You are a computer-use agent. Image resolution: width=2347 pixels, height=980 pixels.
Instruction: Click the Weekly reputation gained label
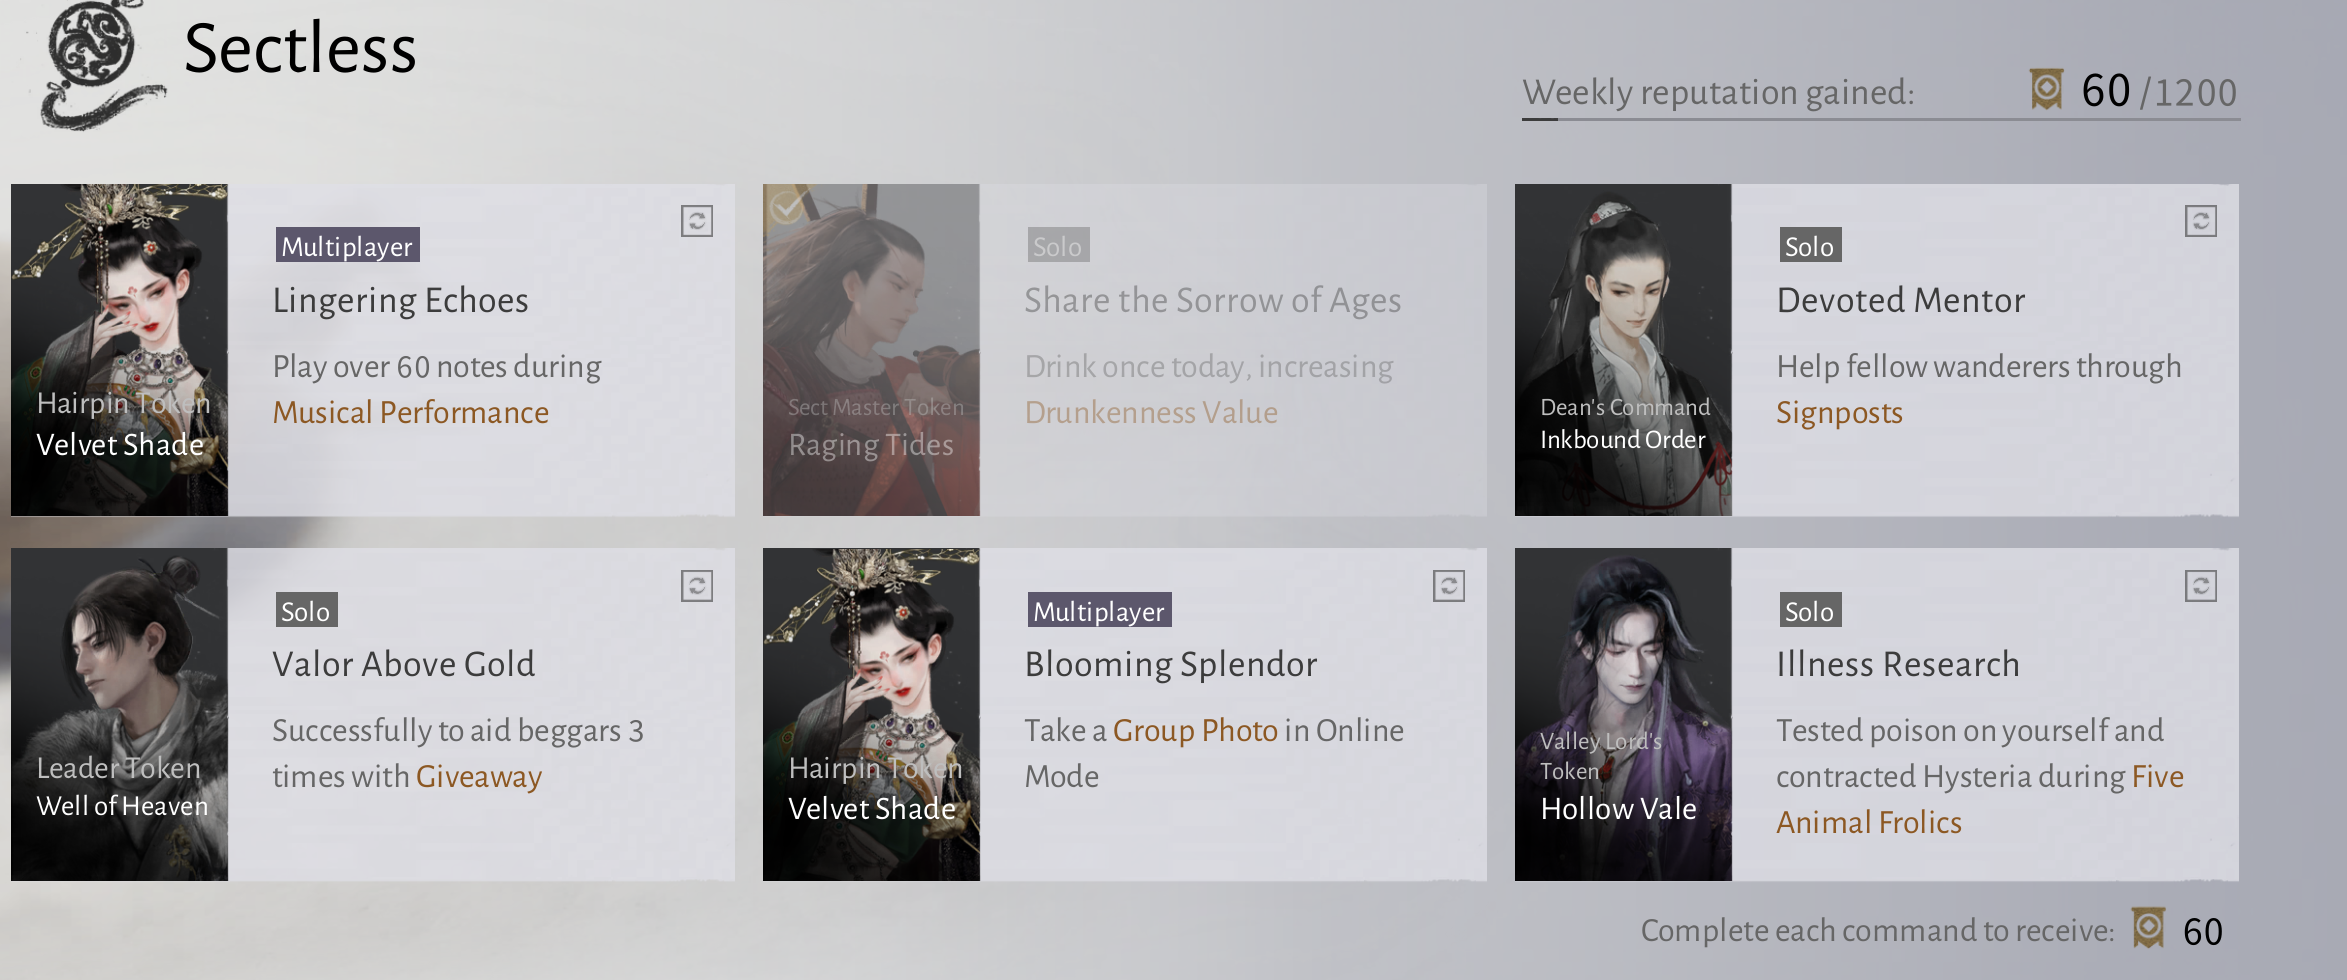point(1718,92)
